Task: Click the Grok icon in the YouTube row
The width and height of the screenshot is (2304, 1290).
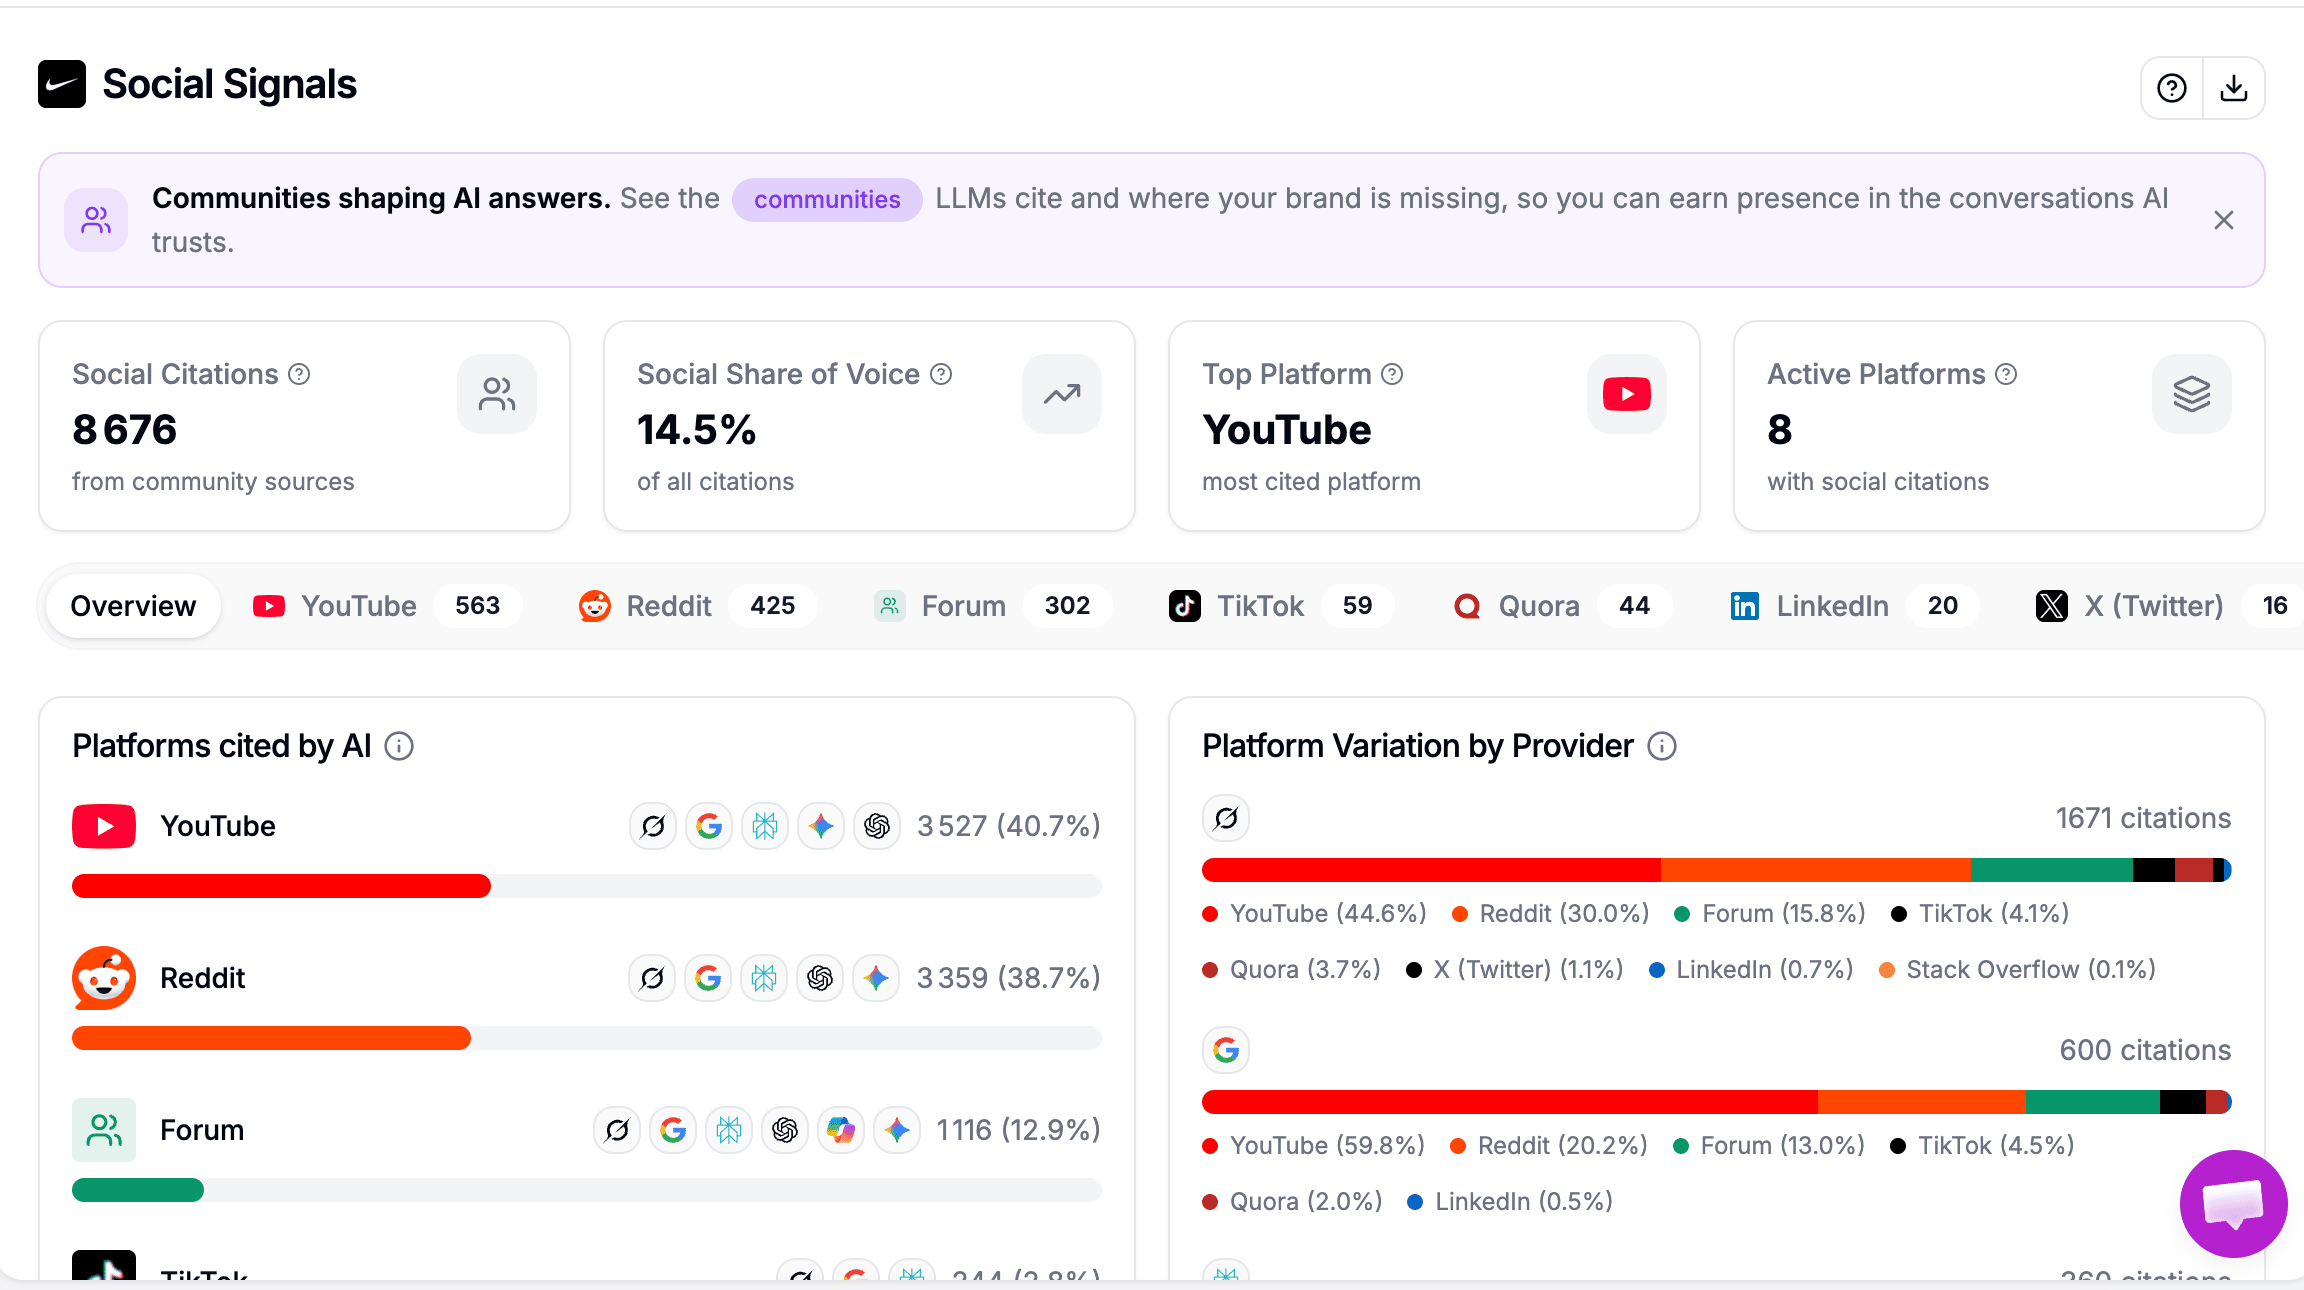Action: (653, 826)
